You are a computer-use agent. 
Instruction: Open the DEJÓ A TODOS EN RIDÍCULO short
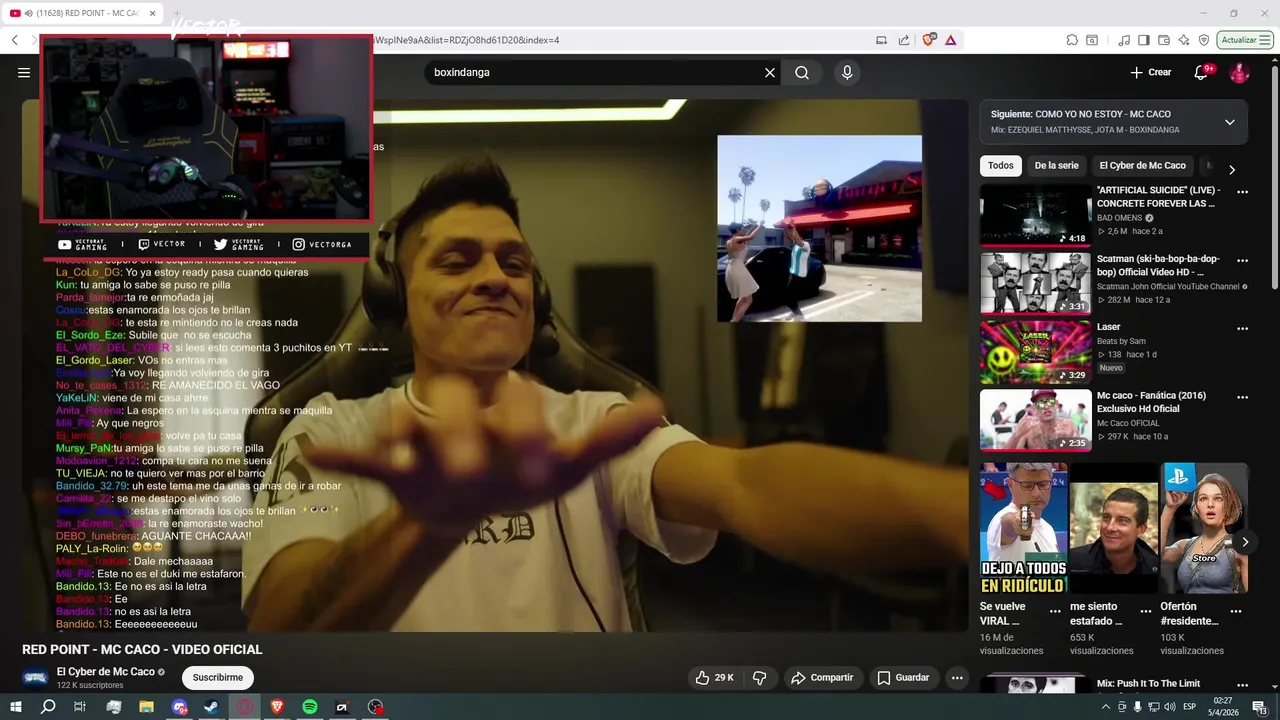coord(1024,528)
